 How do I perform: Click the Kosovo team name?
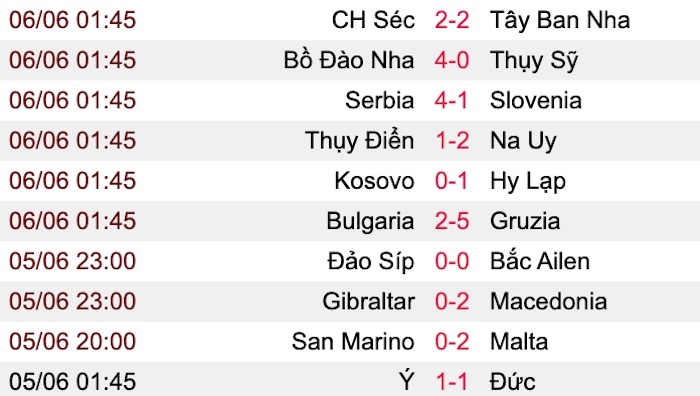[374, 181]
